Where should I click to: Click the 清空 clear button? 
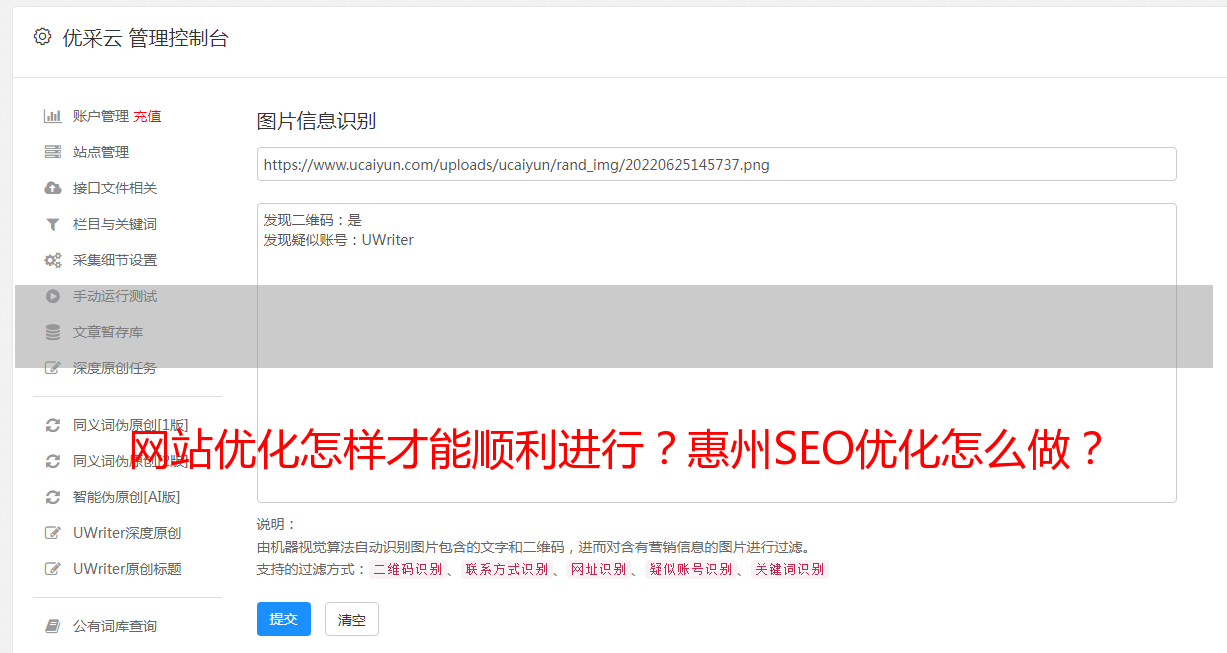(x=352, y=619)
